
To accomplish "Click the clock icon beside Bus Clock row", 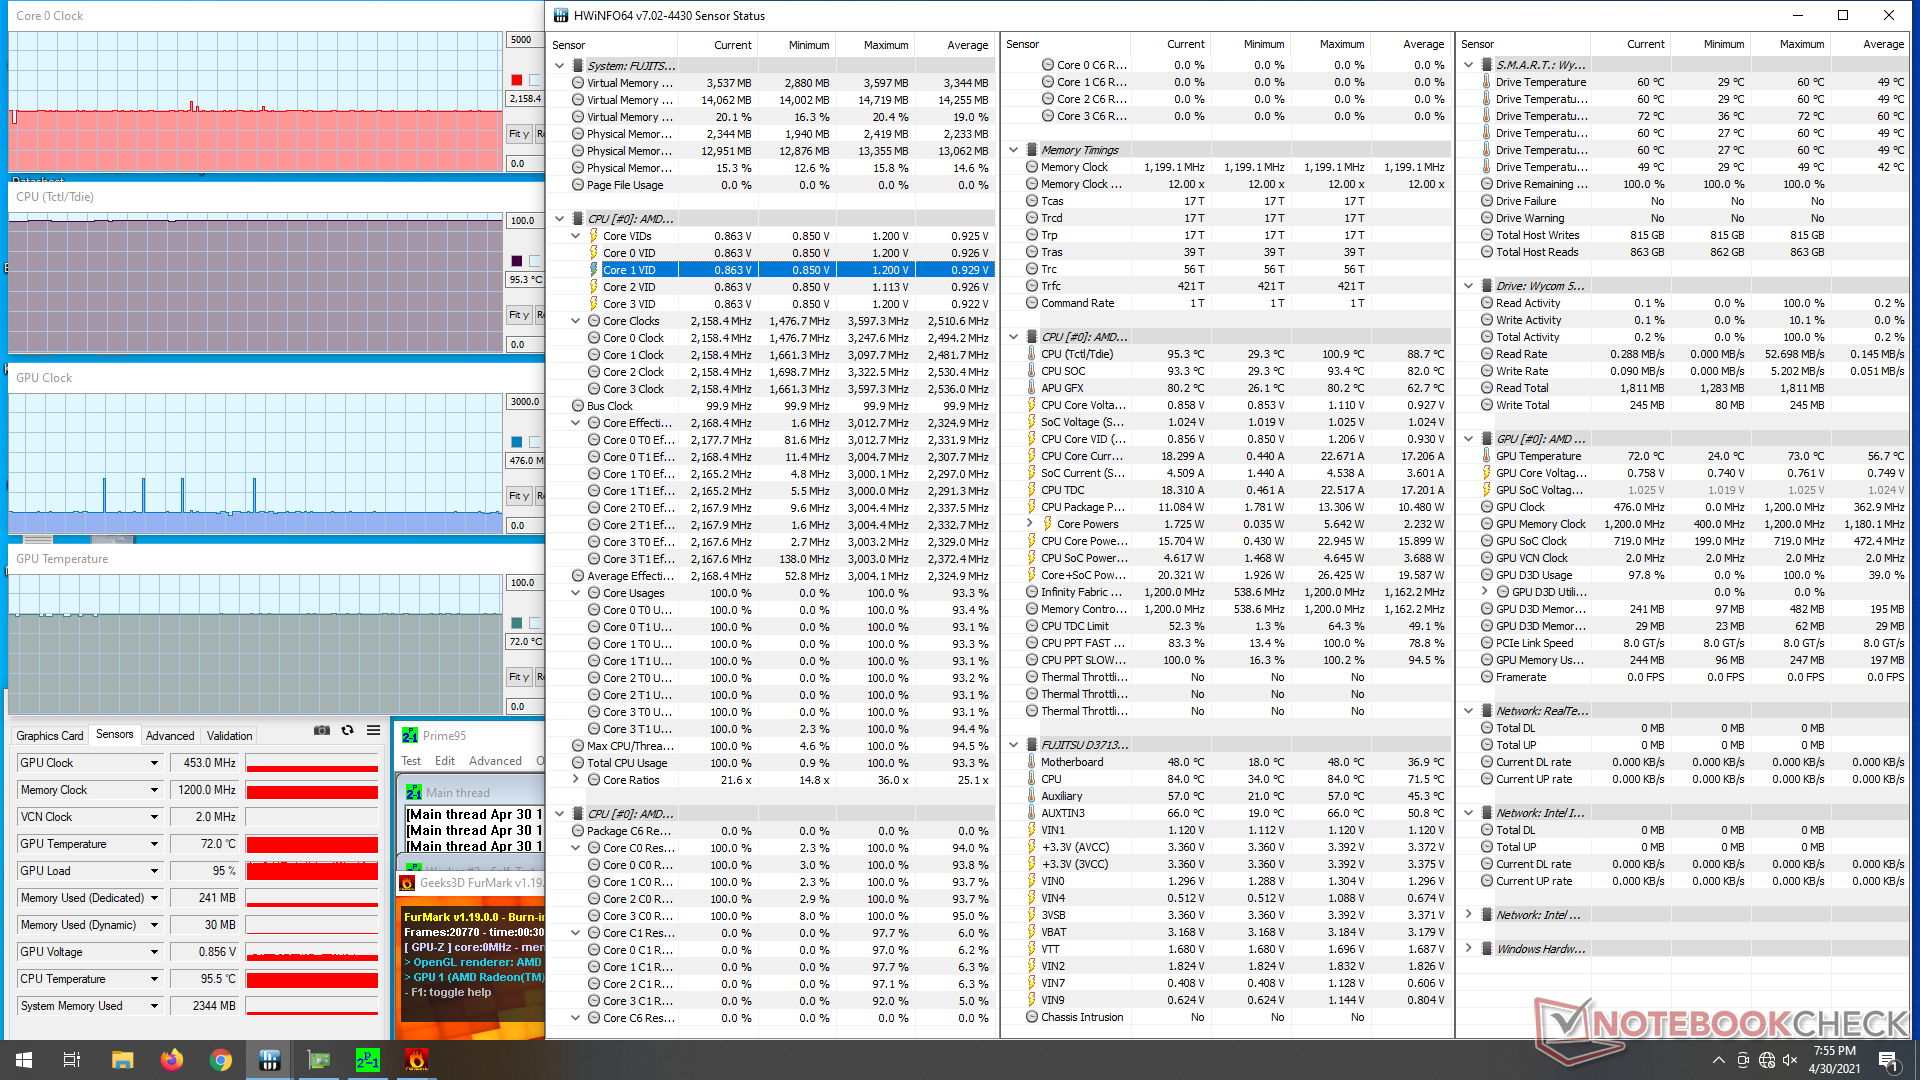I will pyautogui.click(x=578, y=406).
